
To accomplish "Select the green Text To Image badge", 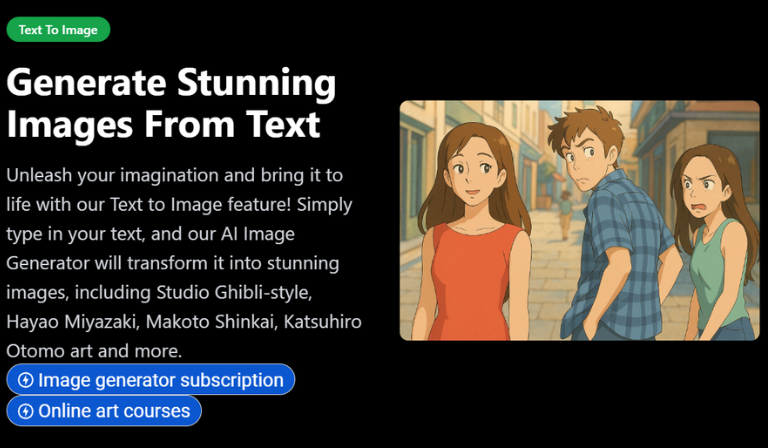I will coord(58,30).
